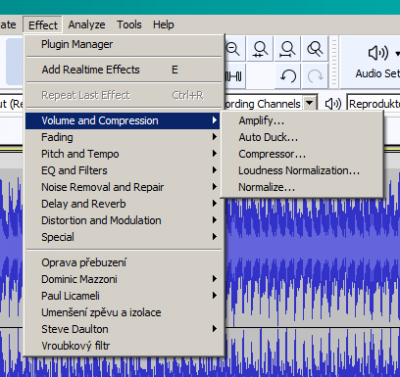Expand the Delay and Reverb submenu
400x377 pixels.
tap(123, 204)
